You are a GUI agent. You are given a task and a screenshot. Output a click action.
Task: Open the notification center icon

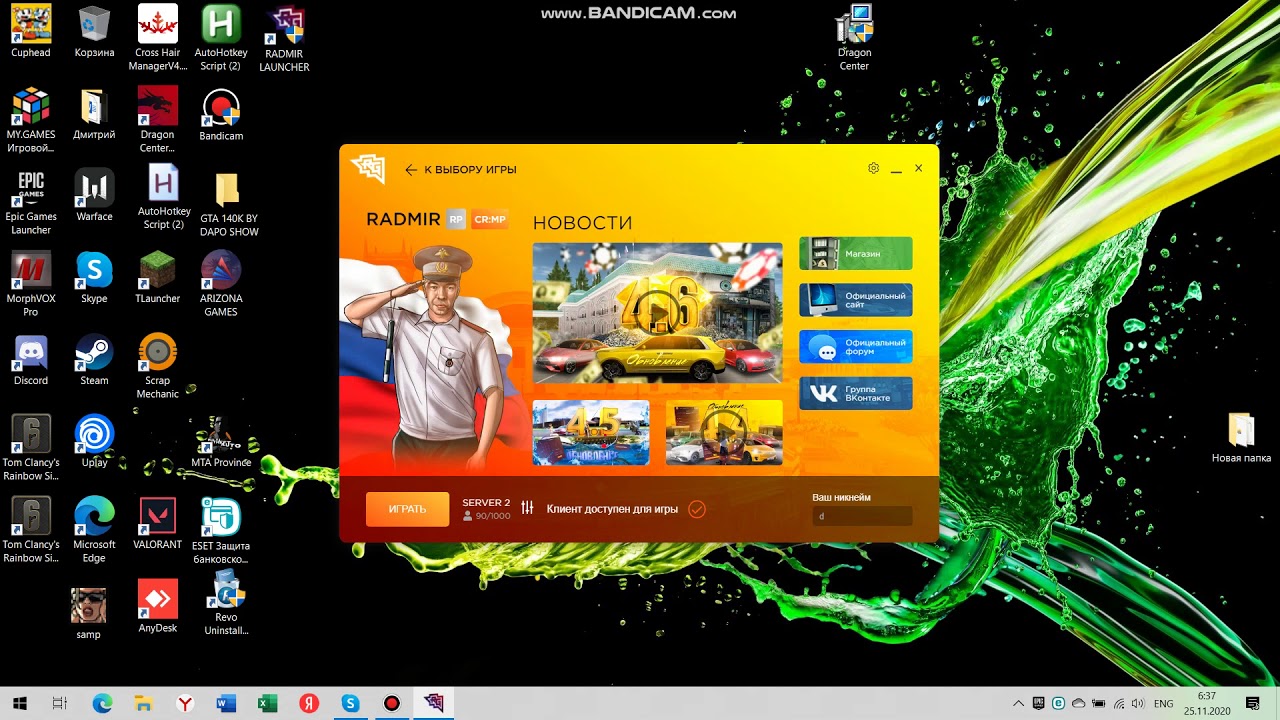[1253, 703]
